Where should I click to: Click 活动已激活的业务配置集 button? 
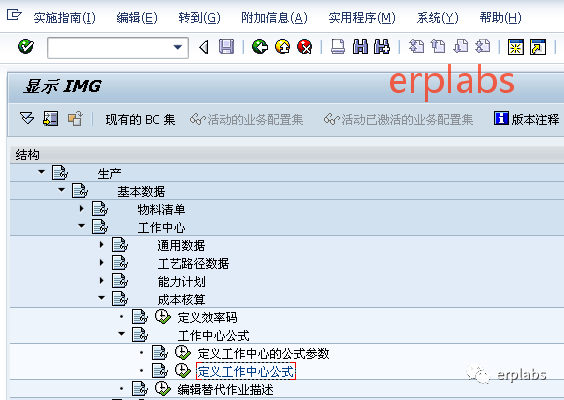pyautogui.click(x=399, y=119)
